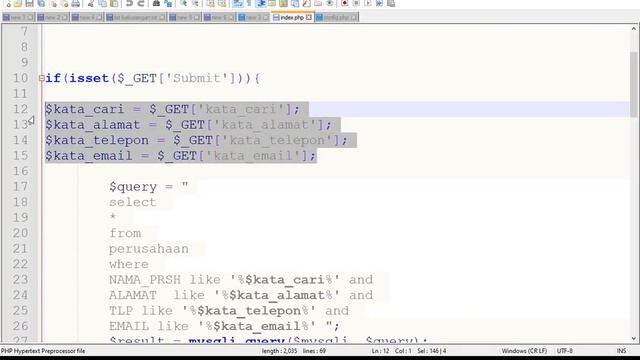Click the Paste toolbar icon
640x360 pixels.
(x=114, y=4)
